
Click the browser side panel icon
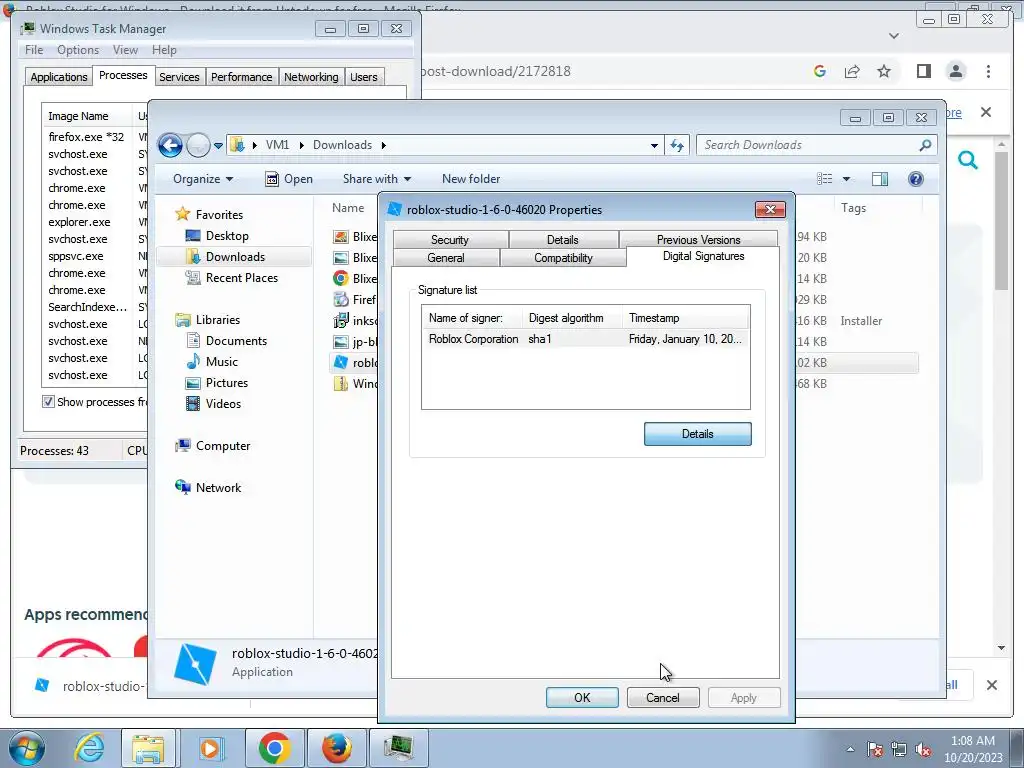coord(923,71)
